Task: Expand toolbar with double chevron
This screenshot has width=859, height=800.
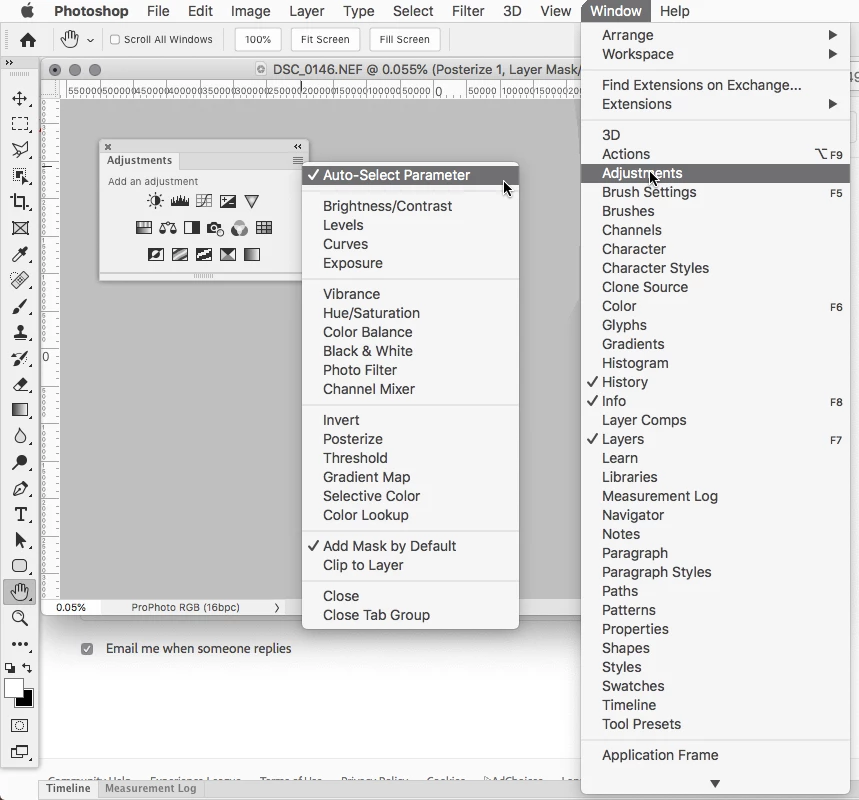Action: (9, 62)
